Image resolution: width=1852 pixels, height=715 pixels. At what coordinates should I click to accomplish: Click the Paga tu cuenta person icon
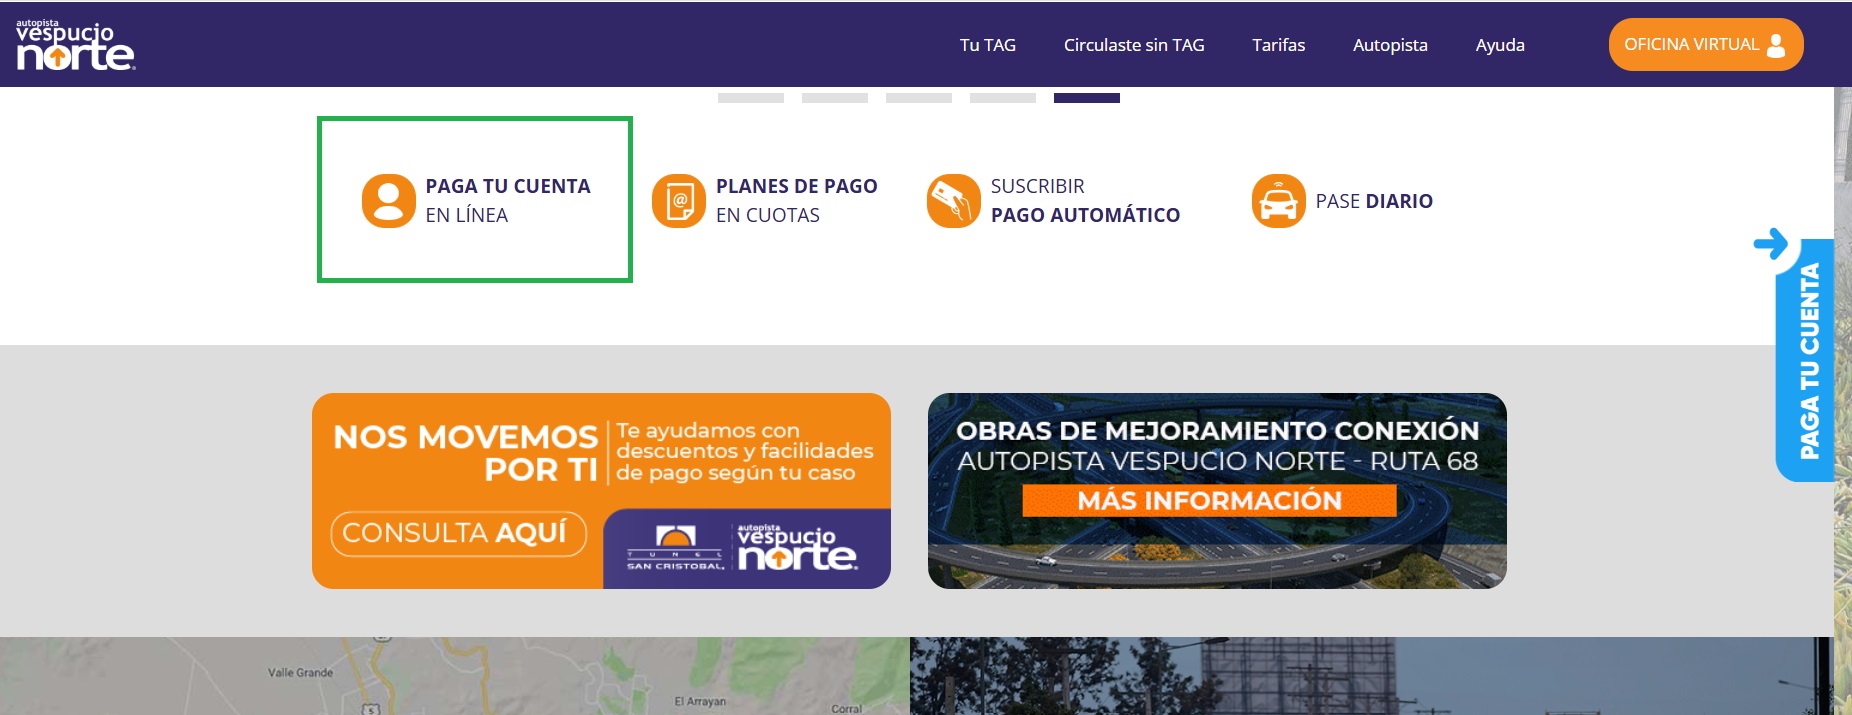pos(388,201)
